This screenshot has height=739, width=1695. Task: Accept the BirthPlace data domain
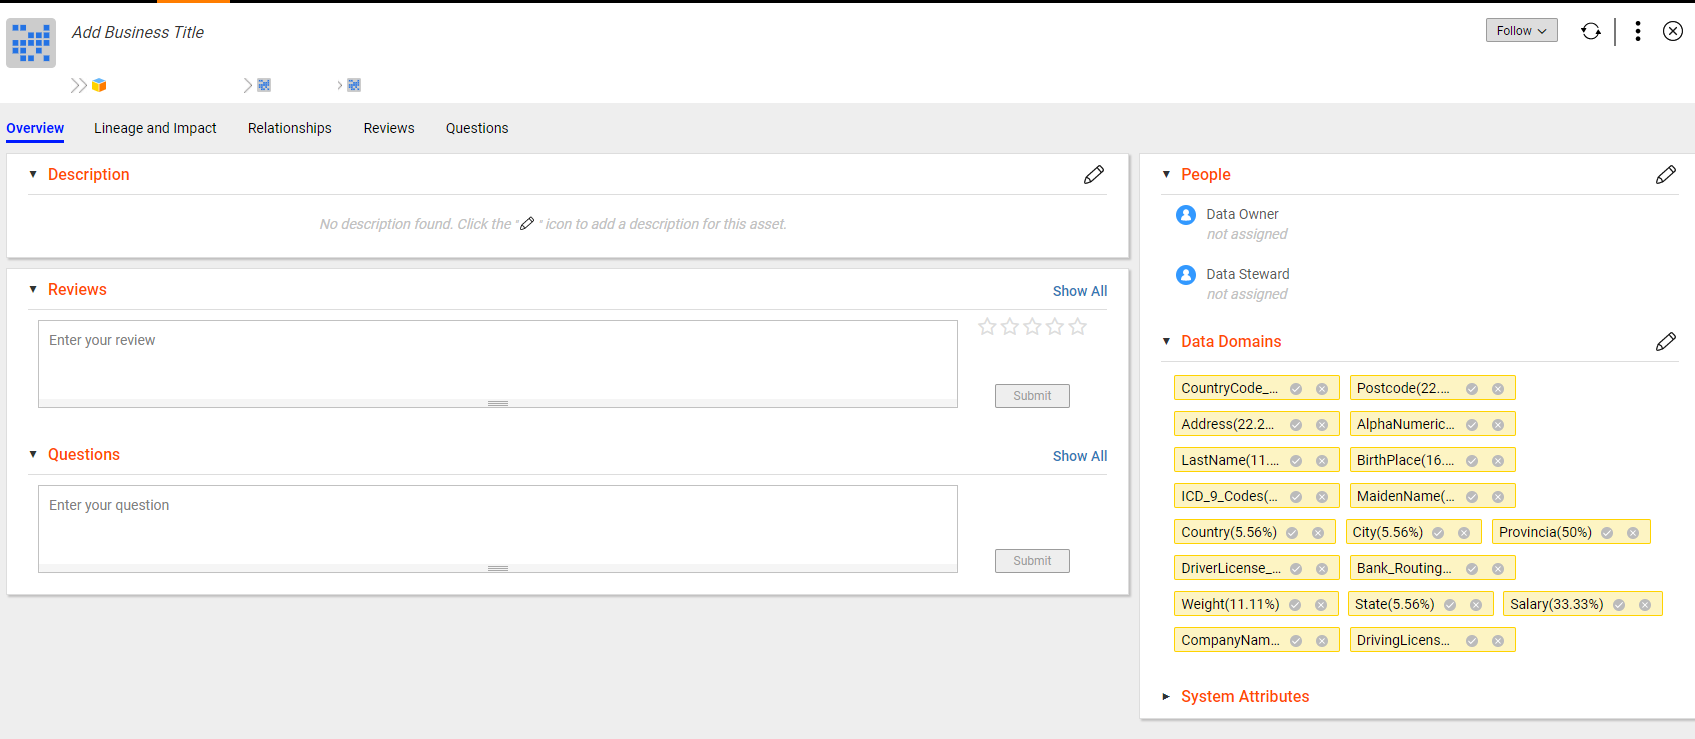[1472, 461]
